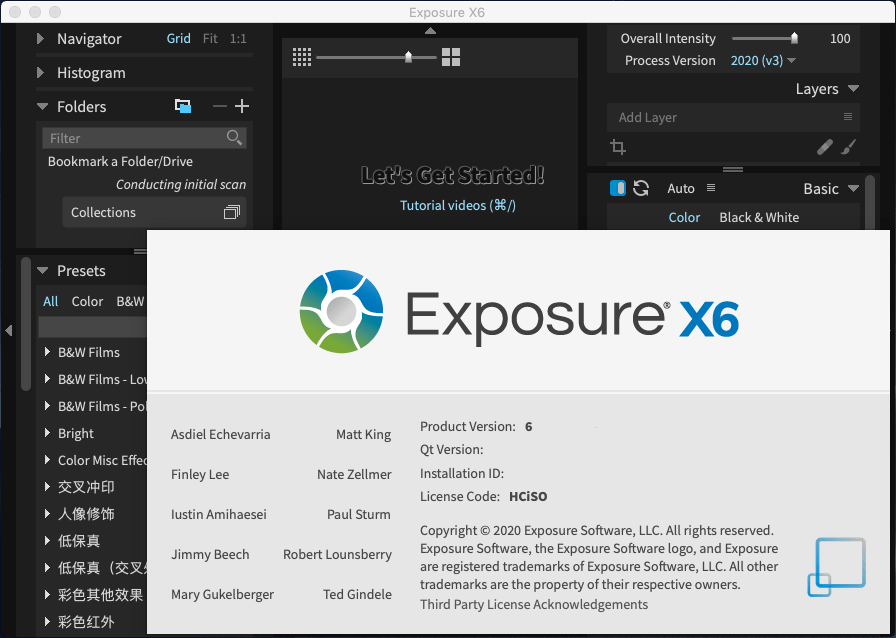Click the folder view icon in Folders
This screenshot has width=896, height=638.
coord(183,106)
